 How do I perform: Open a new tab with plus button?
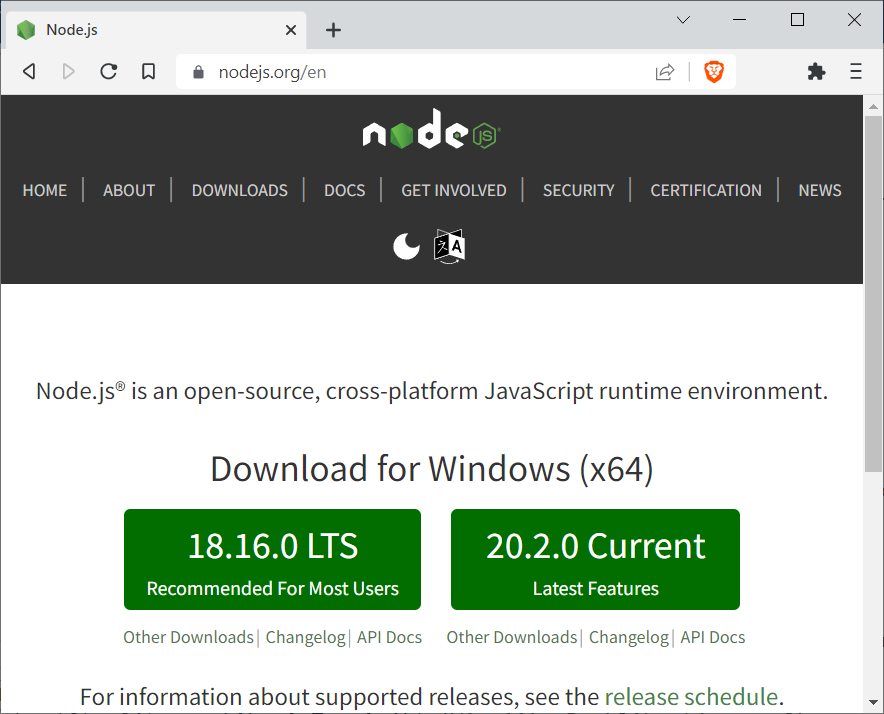pyautogui.click(x=334, y=30)
